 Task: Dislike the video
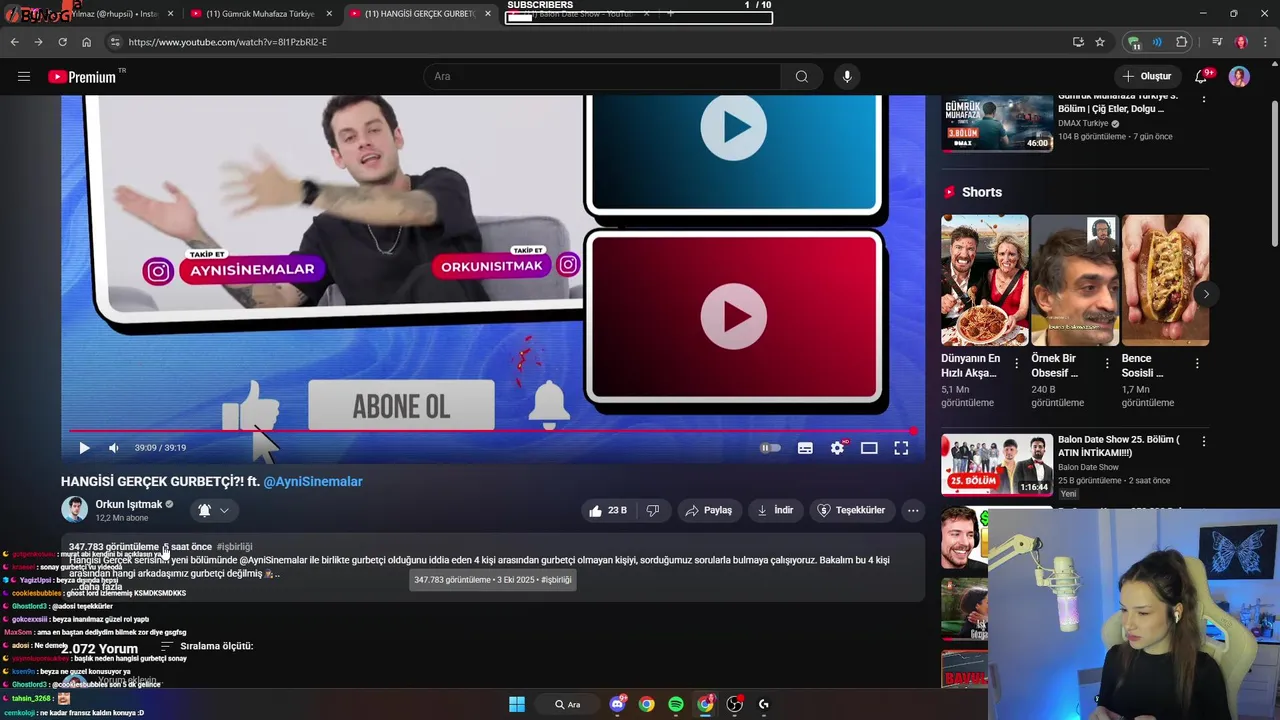(653, 510)
